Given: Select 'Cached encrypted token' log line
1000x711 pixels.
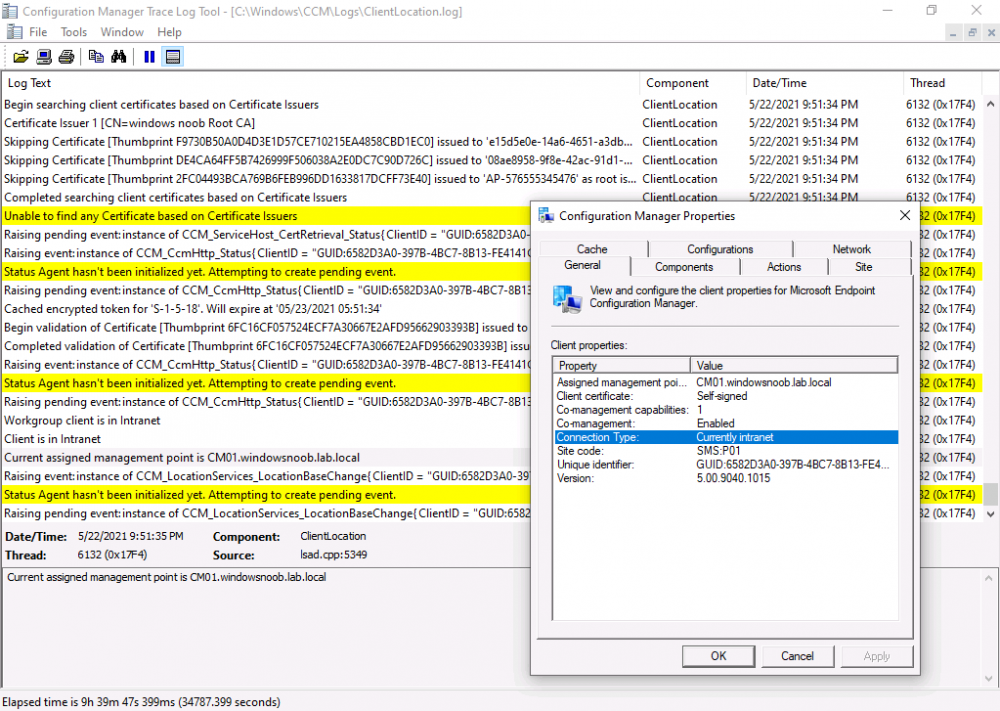Looking at the screenshot, I should coord(267,309).
